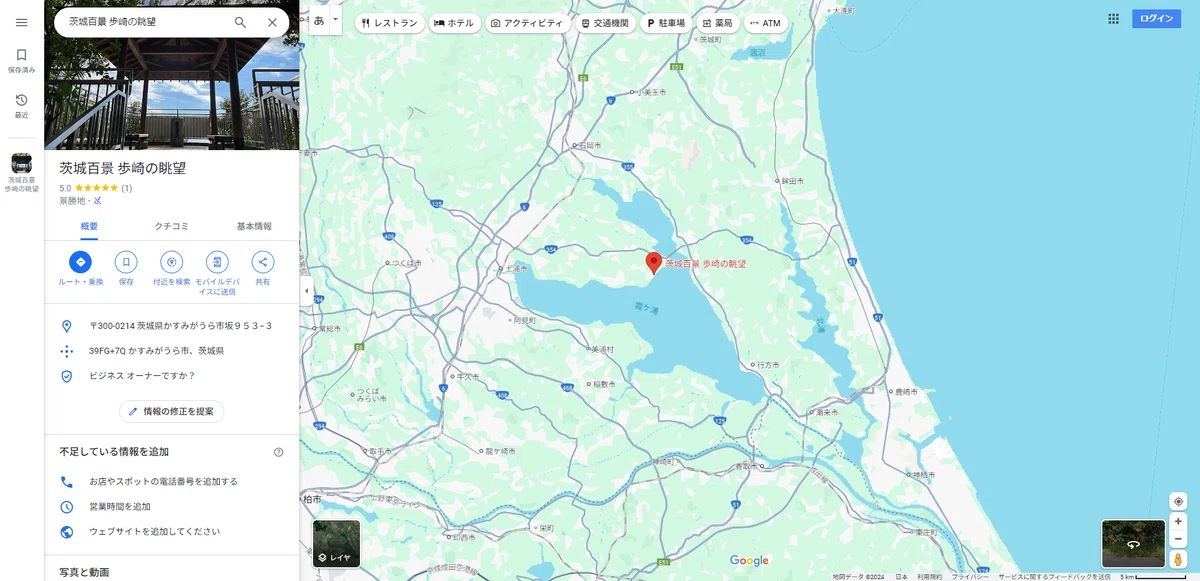This screenshot has width=1200, height=581.
Task: Filter by アクティビティ chip
Action: click(527, 23)
